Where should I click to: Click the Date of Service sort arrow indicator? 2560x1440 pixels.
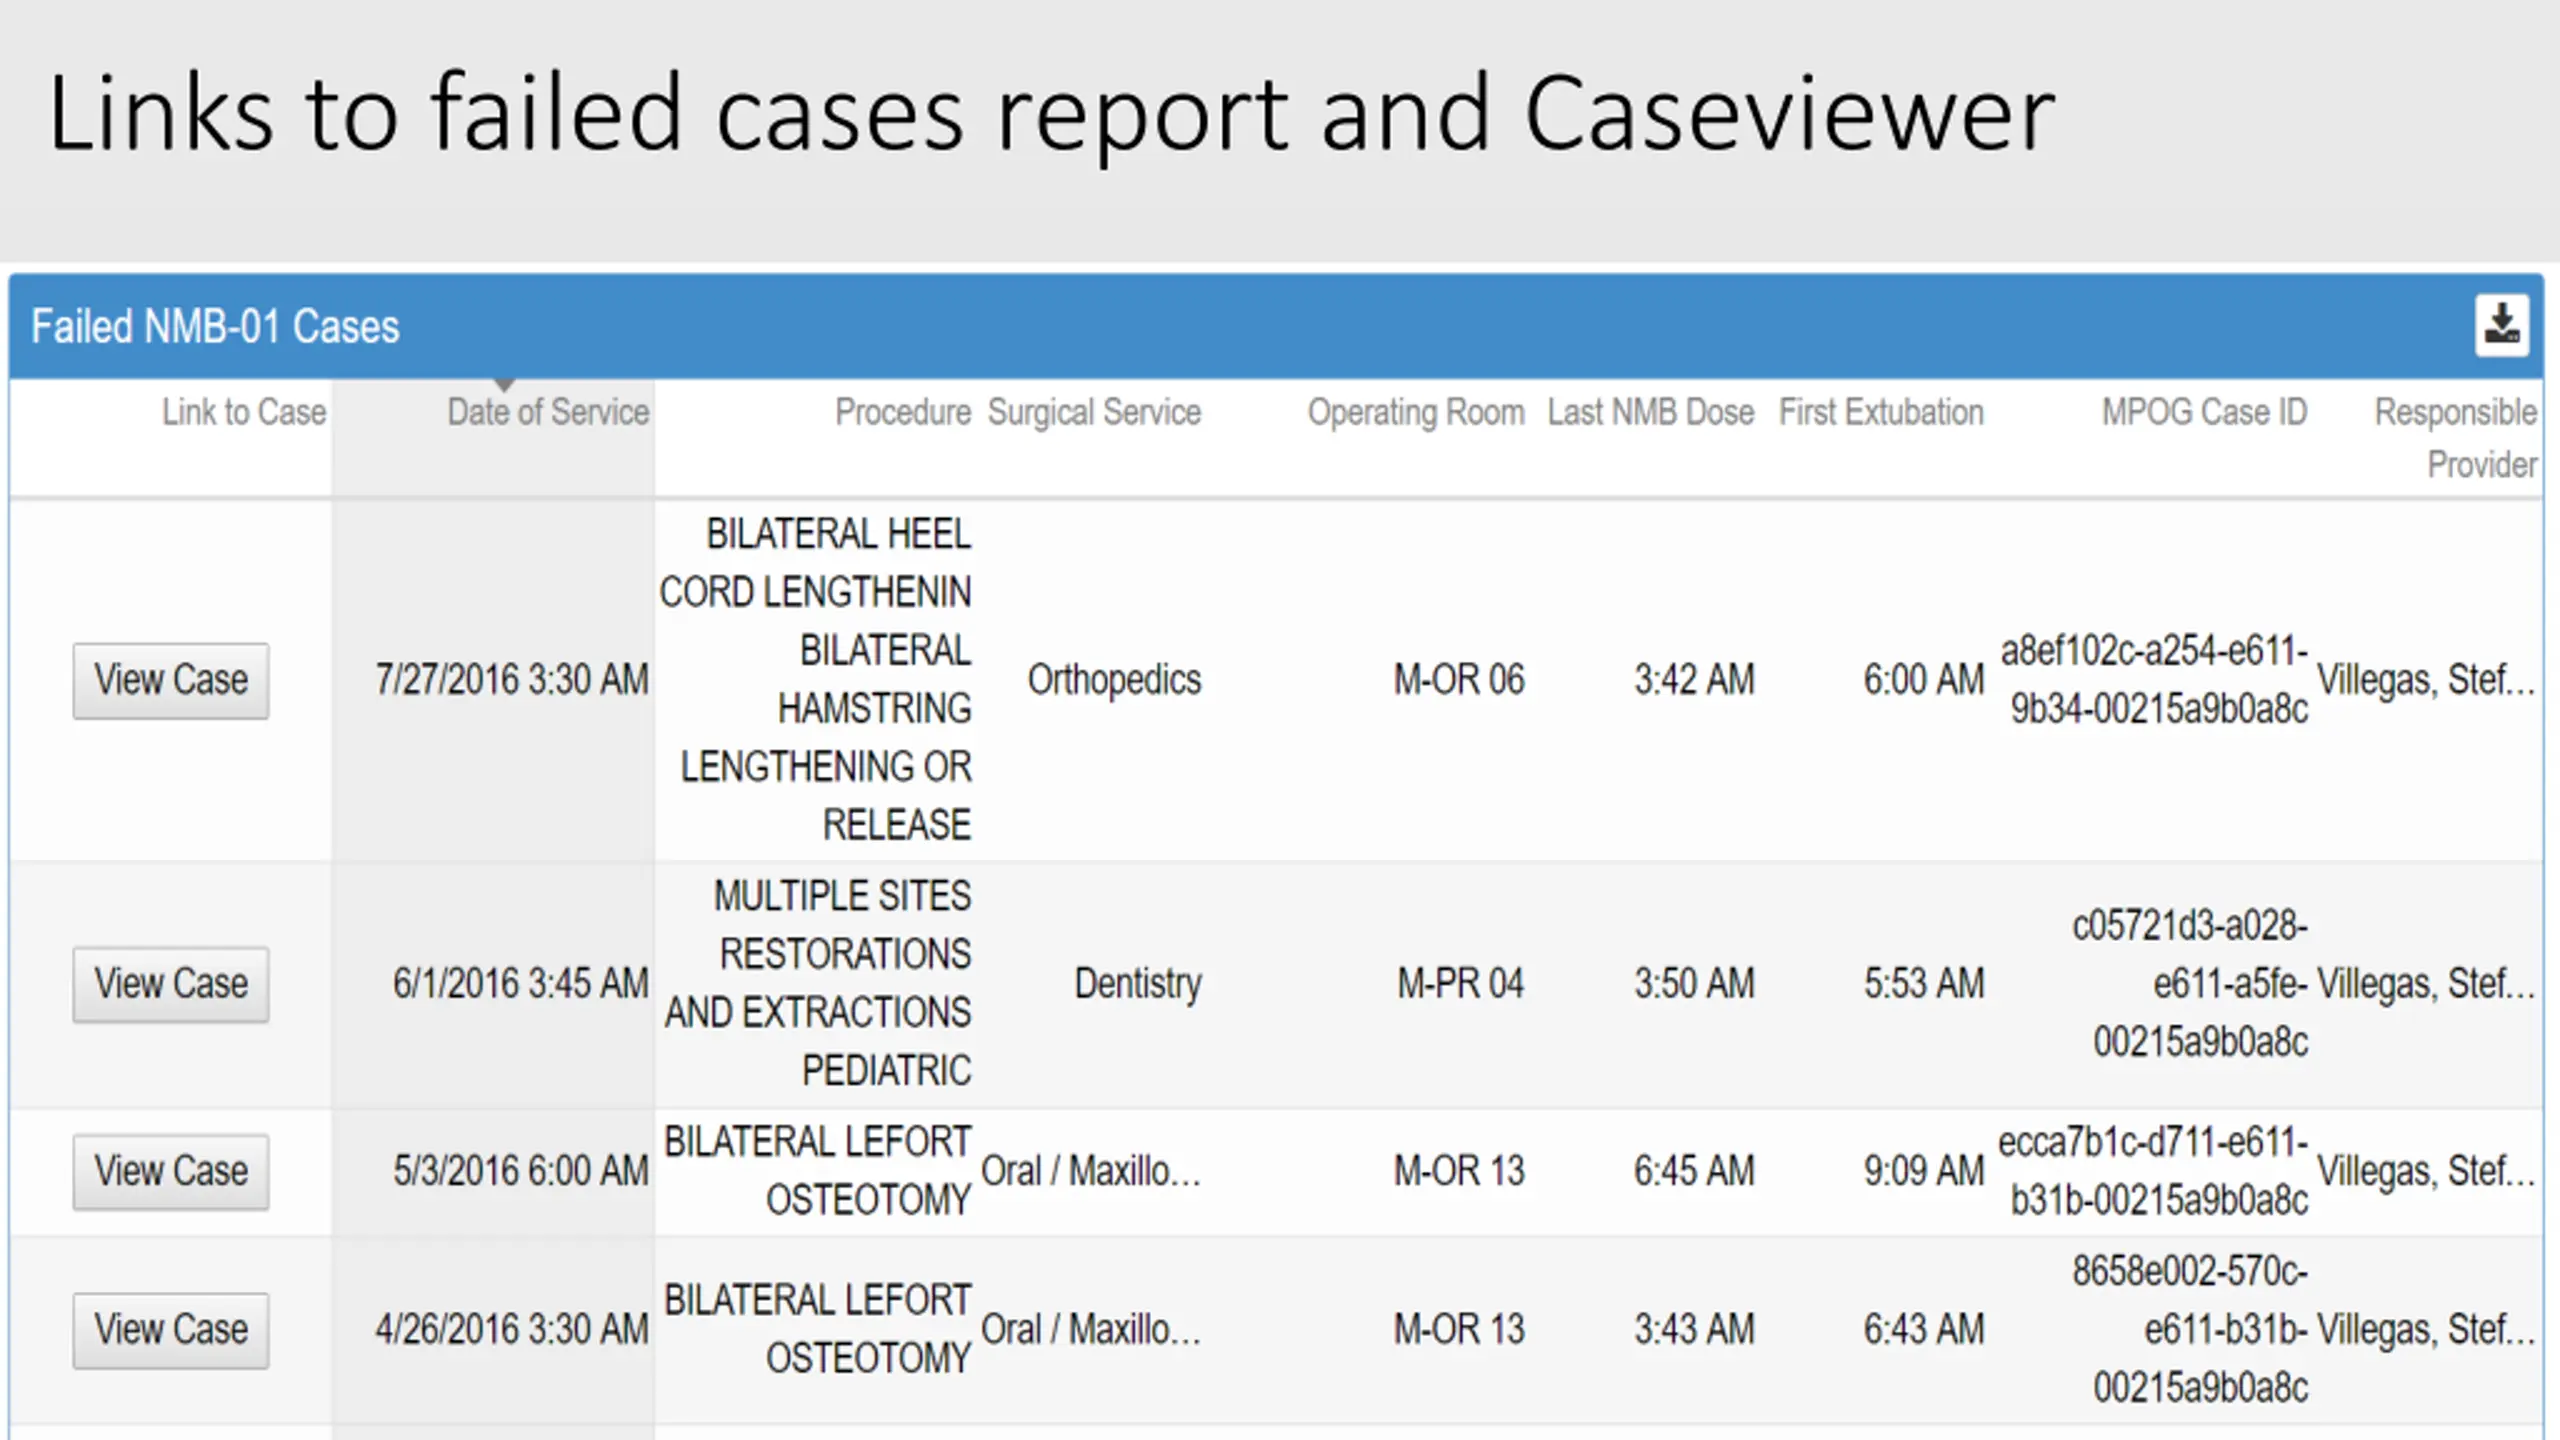coord(504,386)
